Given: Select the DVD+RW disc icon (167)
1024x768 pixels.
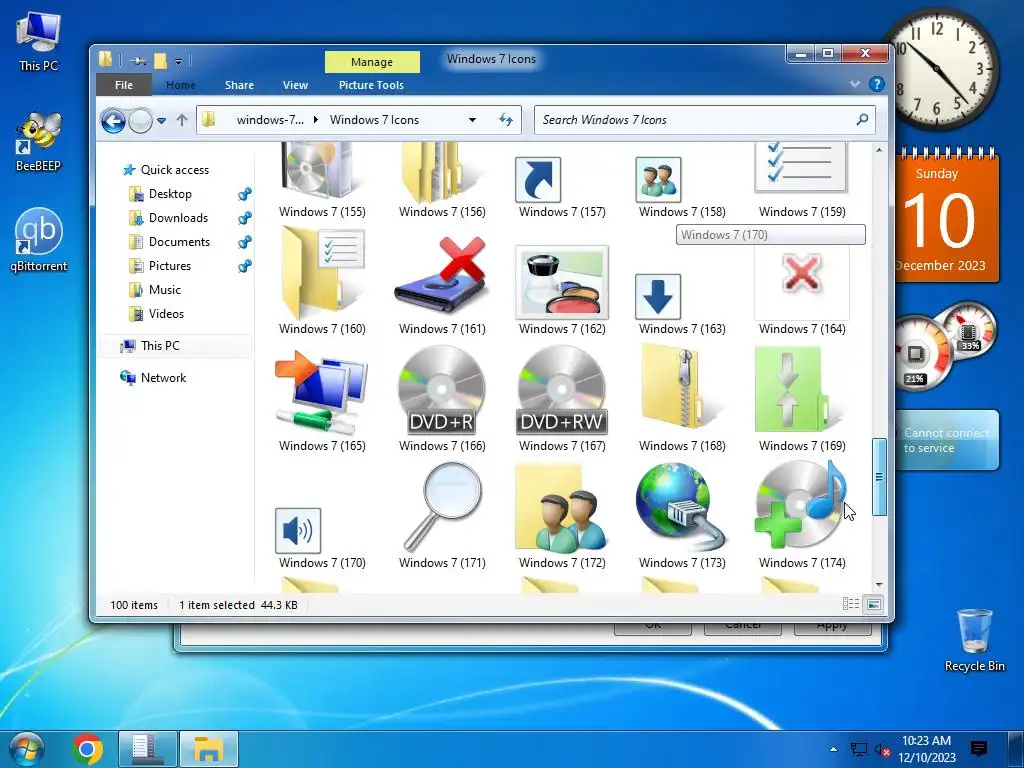Looking at the screenshot, I should click(x=562, y=391).
